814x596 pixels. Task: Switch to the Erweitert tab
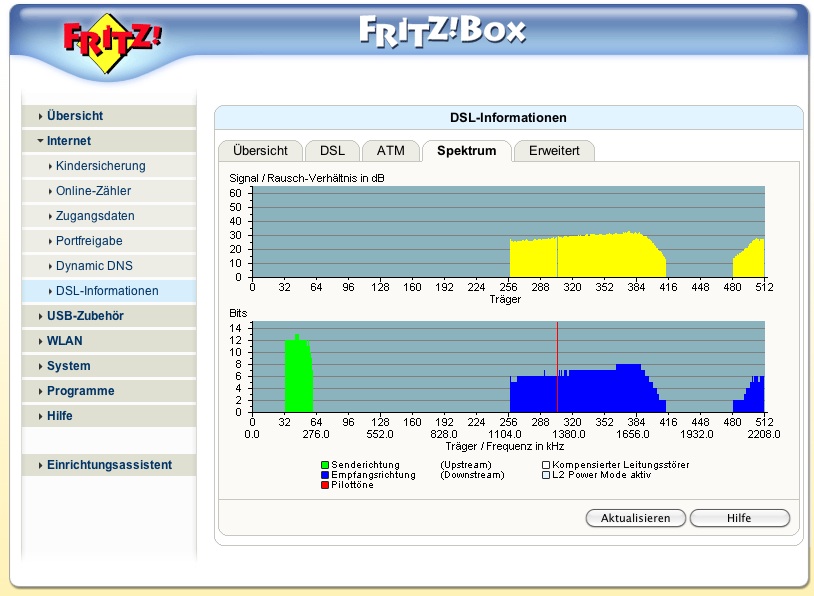(x=554, y=151)
